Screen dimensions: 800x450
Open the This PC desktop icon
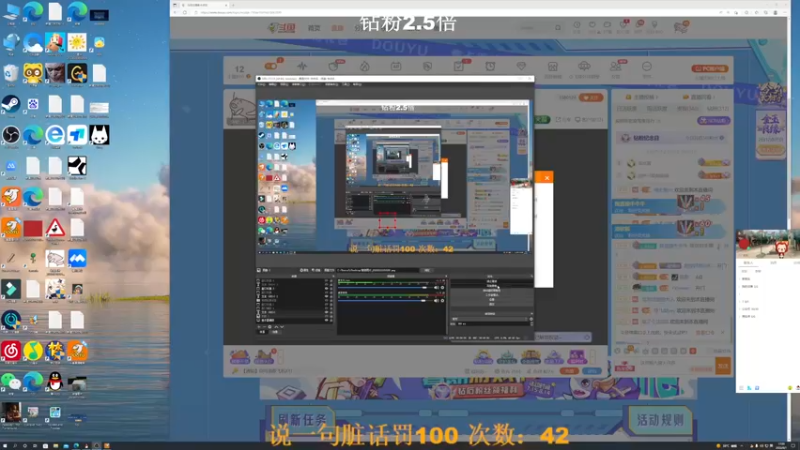point(11,12)
